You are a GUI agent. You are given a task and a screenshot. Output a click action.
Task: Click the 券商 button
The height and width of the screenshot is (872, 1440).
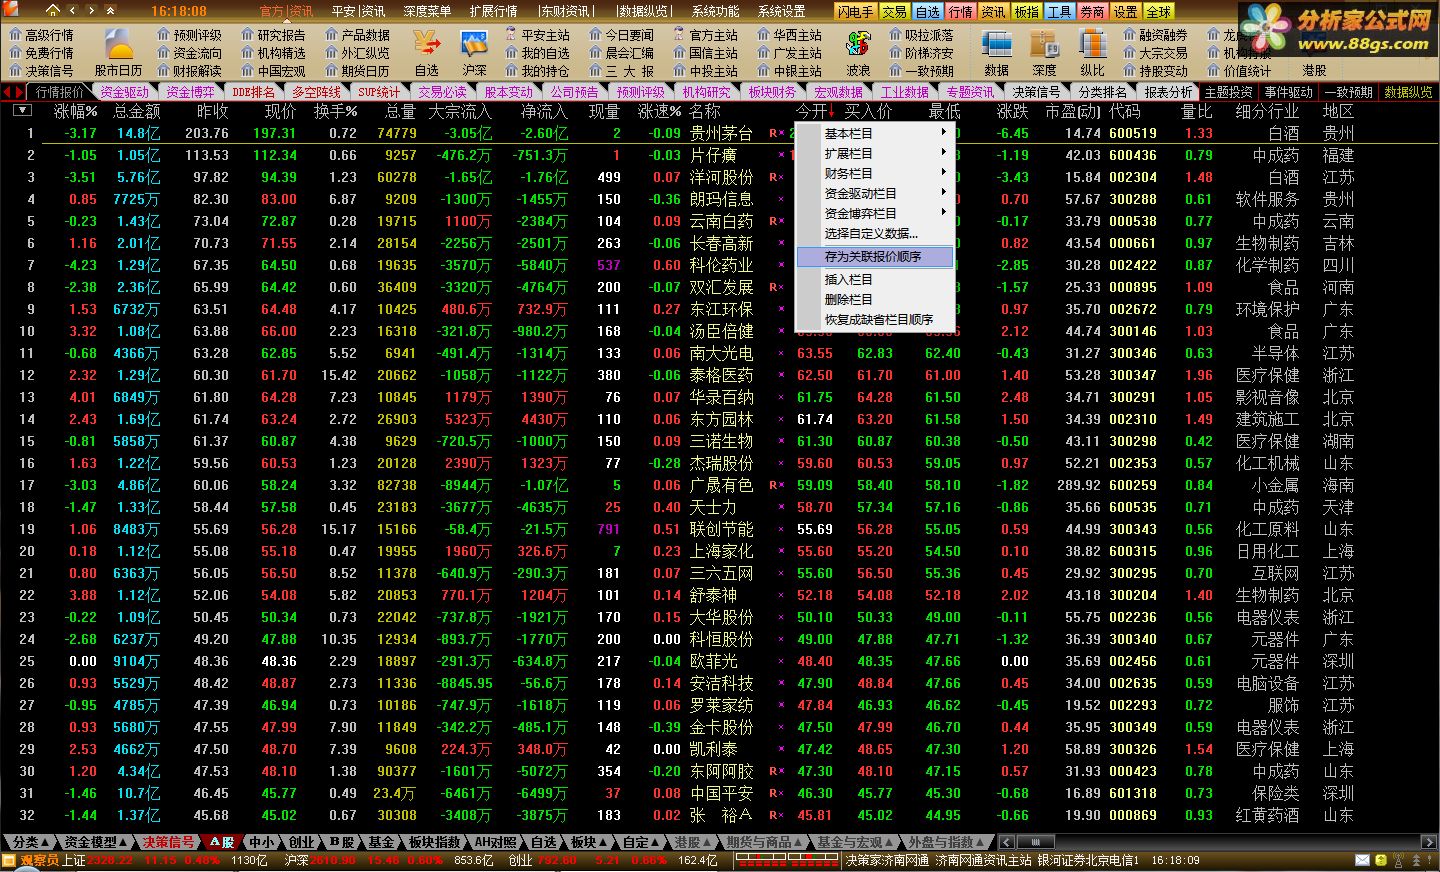point(1092,11)
